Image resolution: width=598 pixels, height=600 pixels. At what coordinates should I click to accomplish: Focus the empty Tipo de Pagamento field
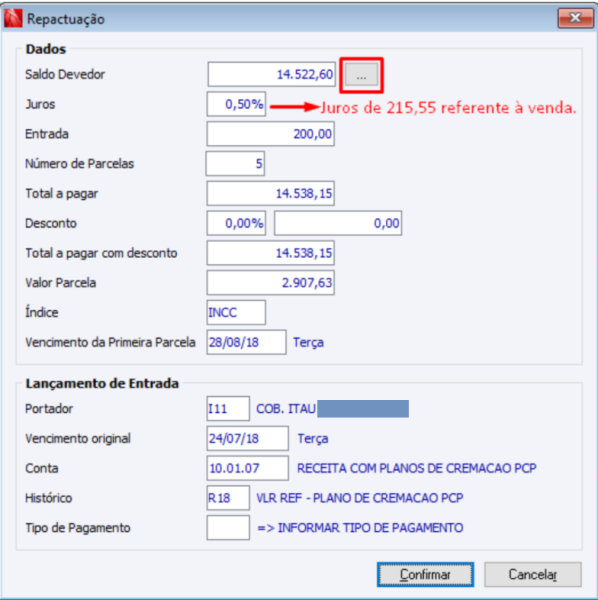(228, 528)
